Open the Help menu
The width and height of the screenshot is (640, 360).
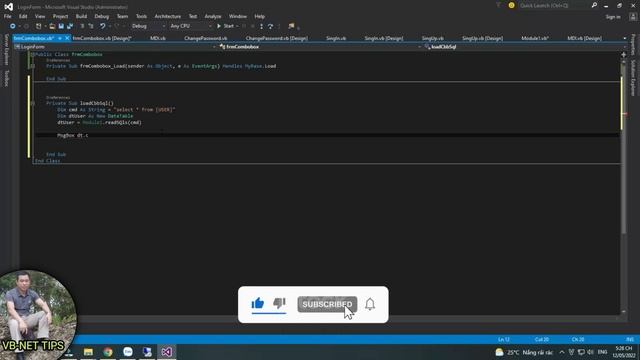pyautogui.click(x=260, y=16)
